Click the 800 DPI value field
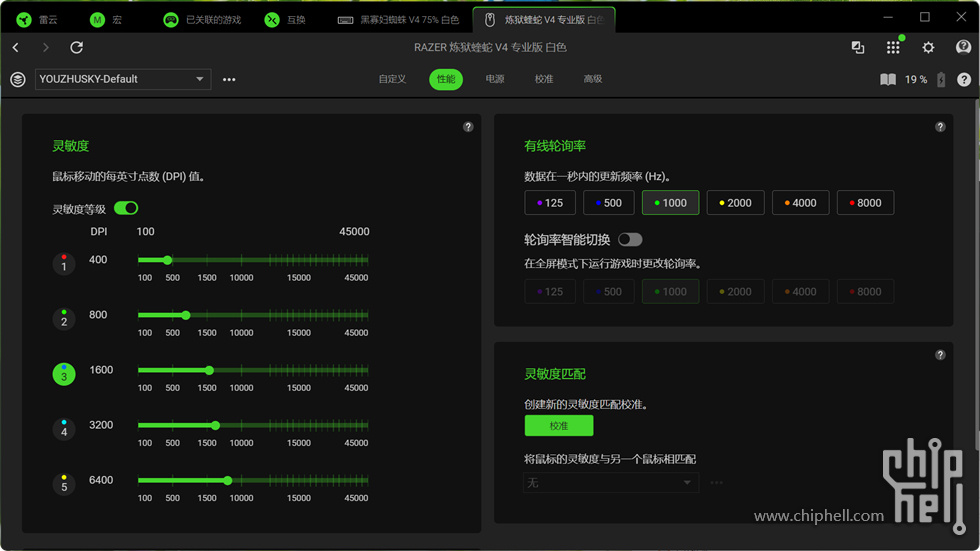The height and width of the screenshot is (551, 980). pos(98,315)
